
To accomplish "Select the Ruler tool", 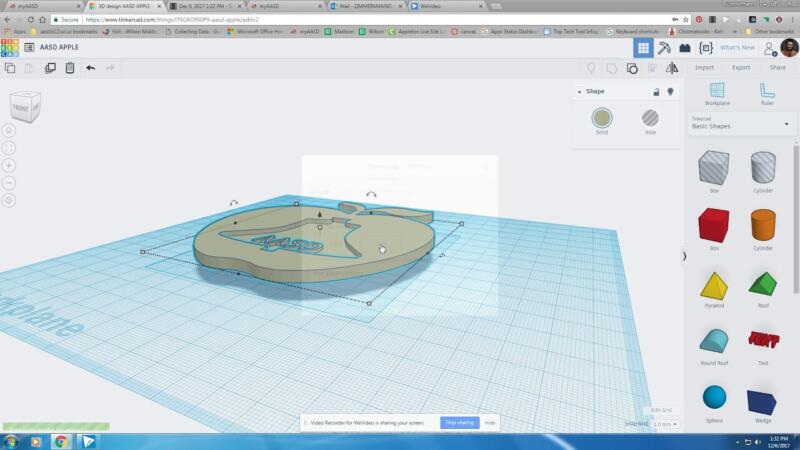I will 767,92.
